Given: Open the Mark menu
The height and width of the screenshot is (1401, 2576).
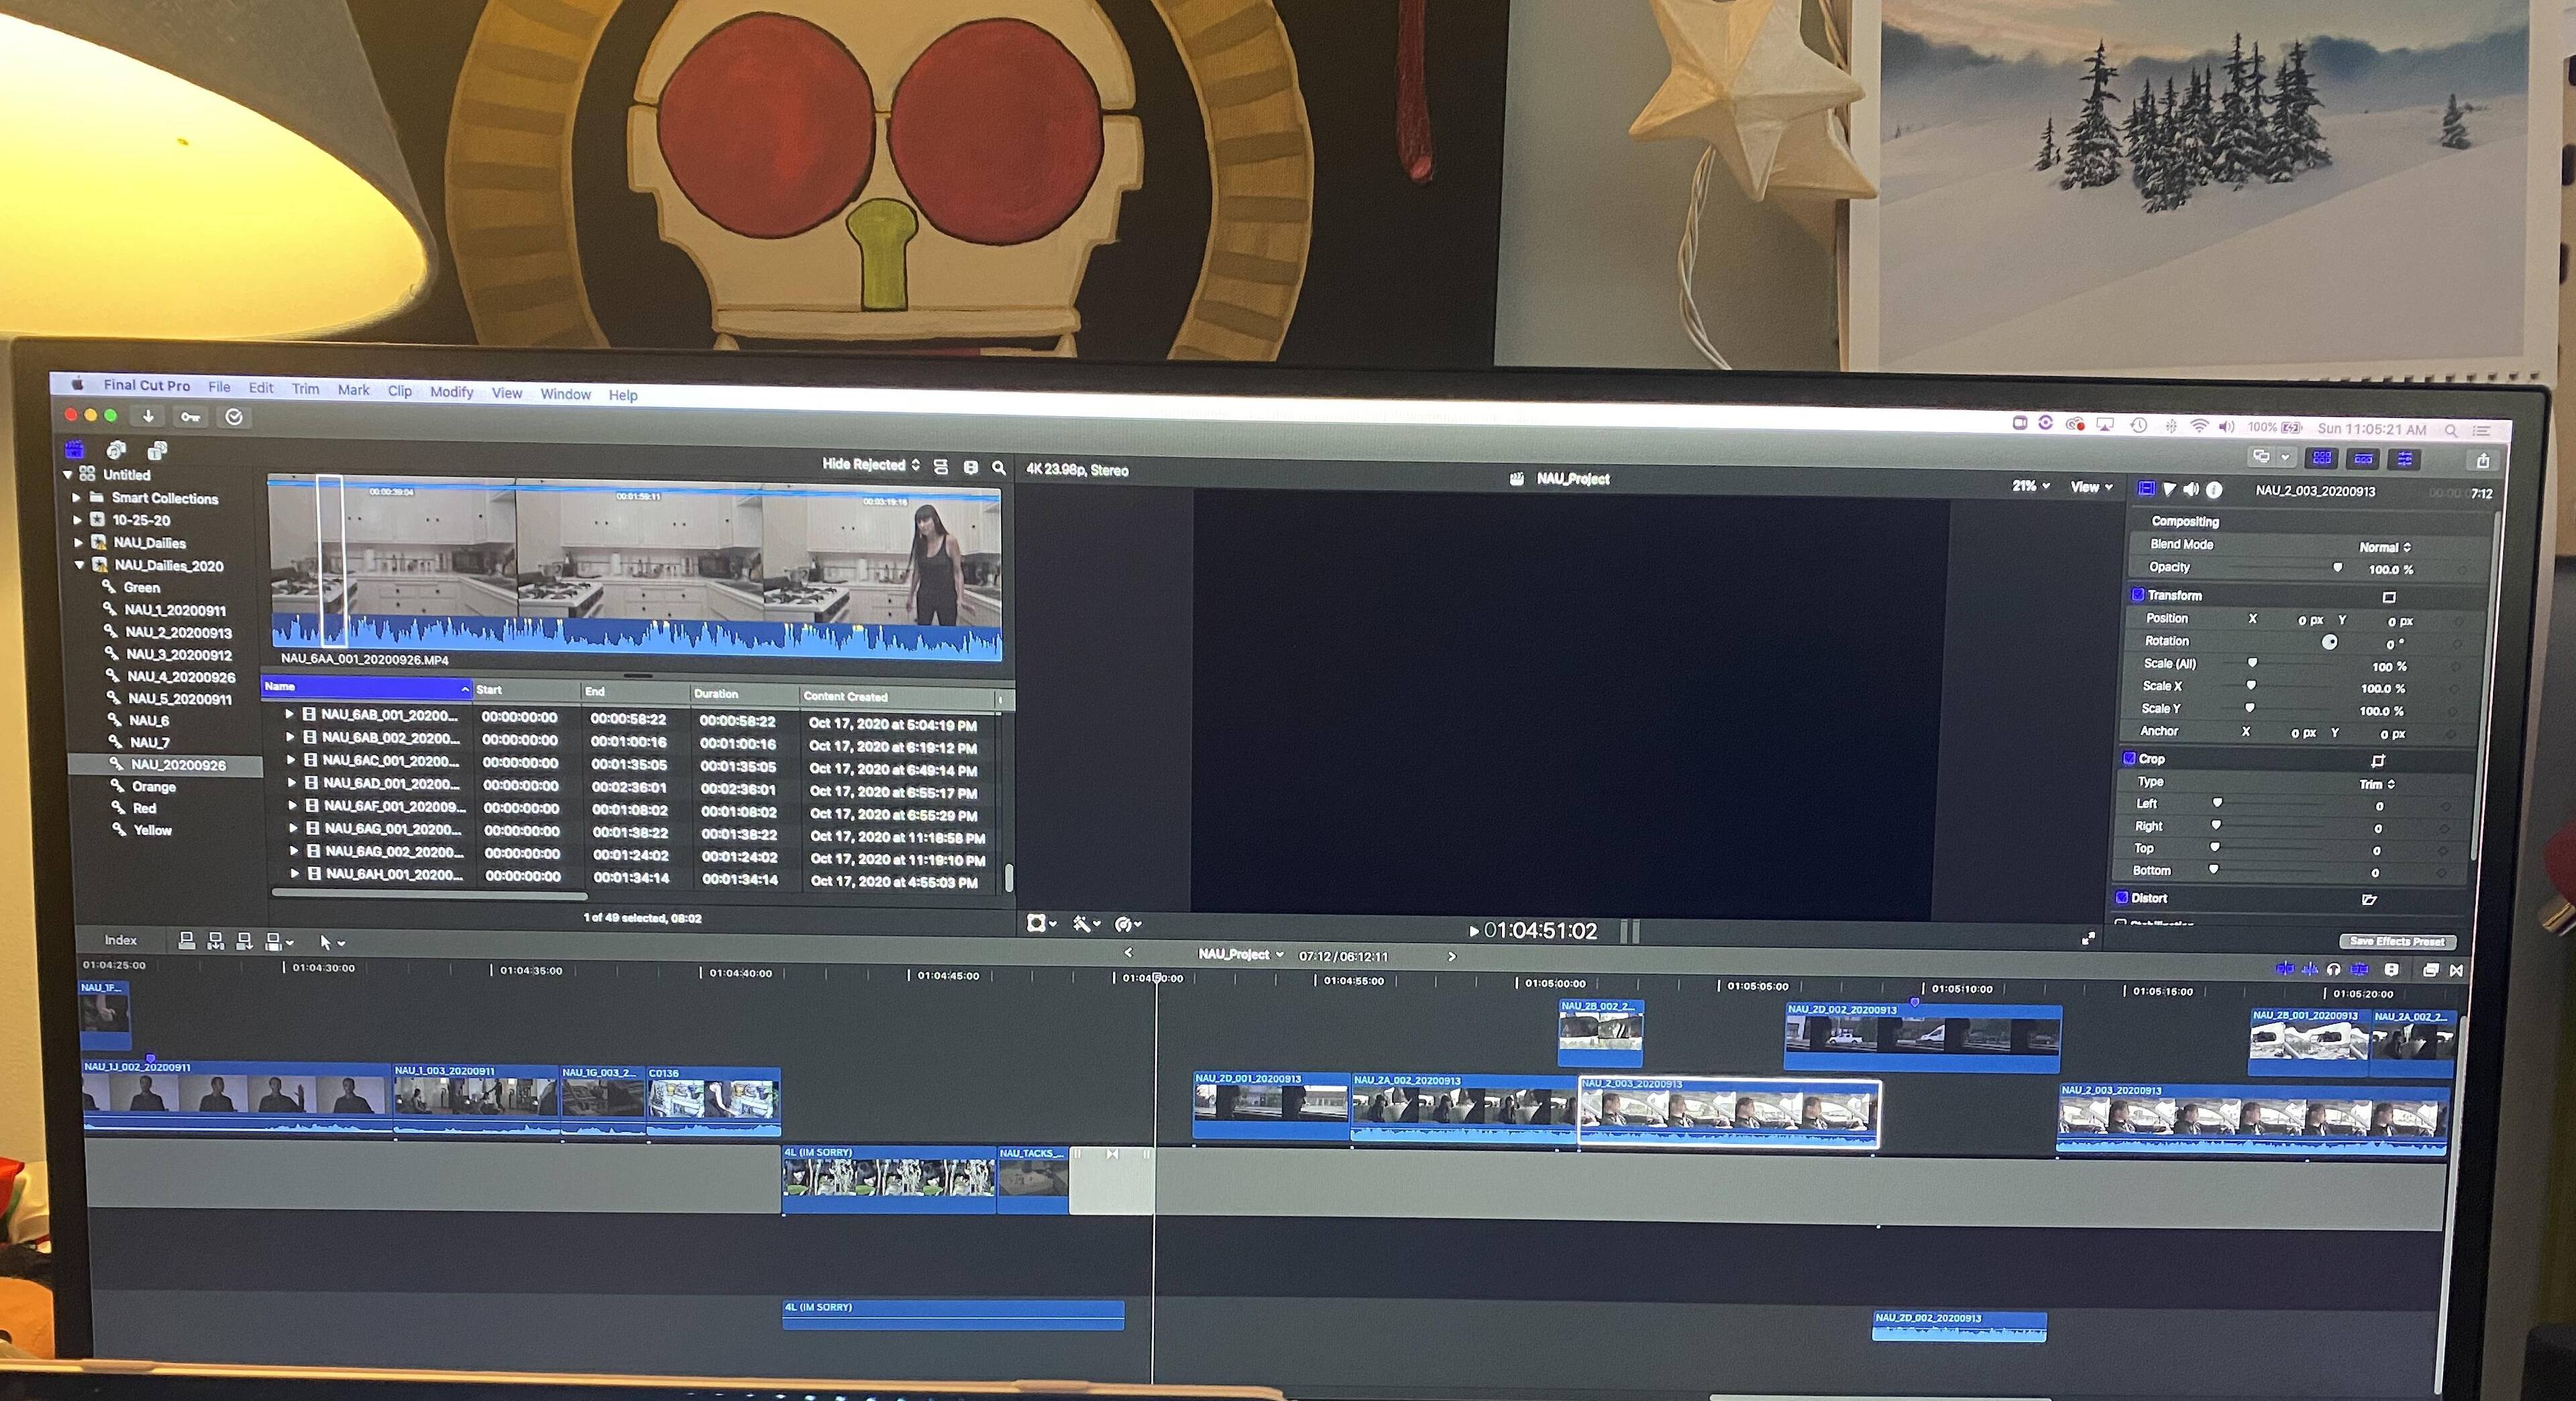Looking at the screenshot, I should 353,389.
